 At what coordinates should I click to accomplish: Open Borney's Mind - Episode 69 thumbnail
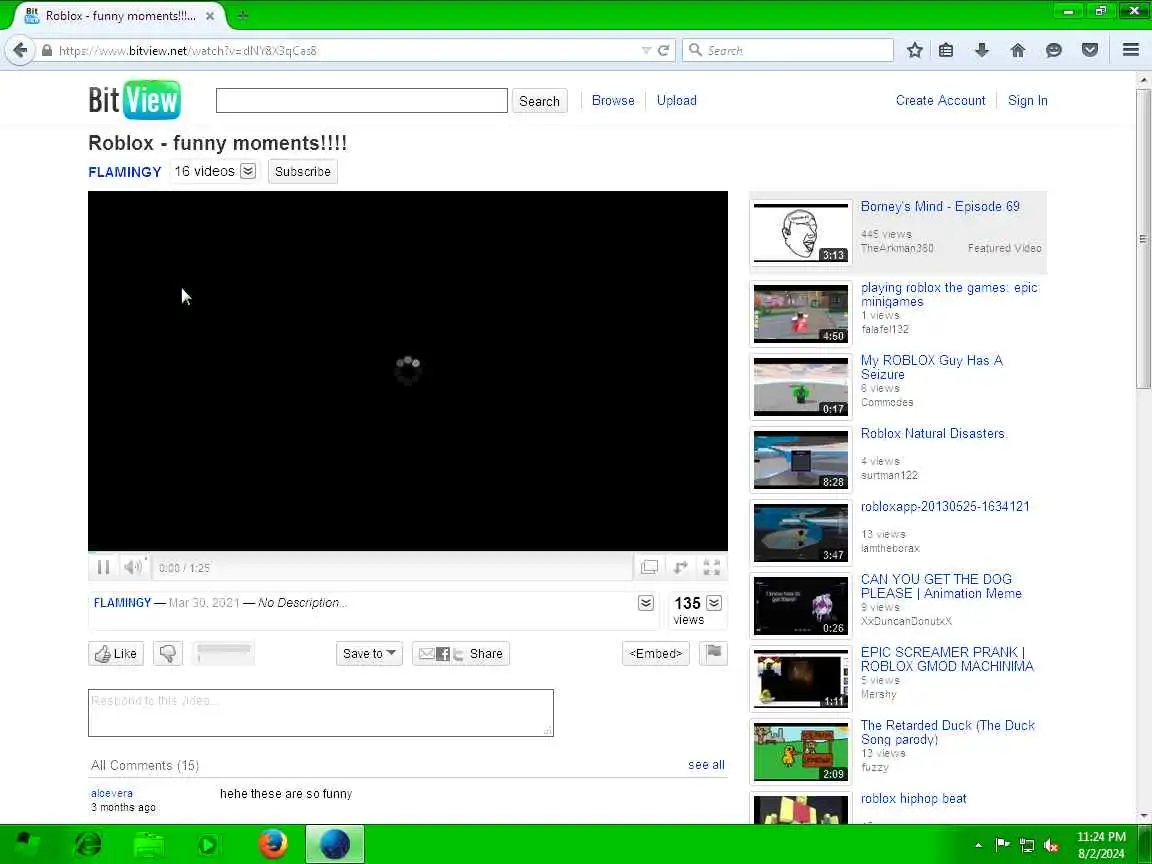[x=801, y=234]
